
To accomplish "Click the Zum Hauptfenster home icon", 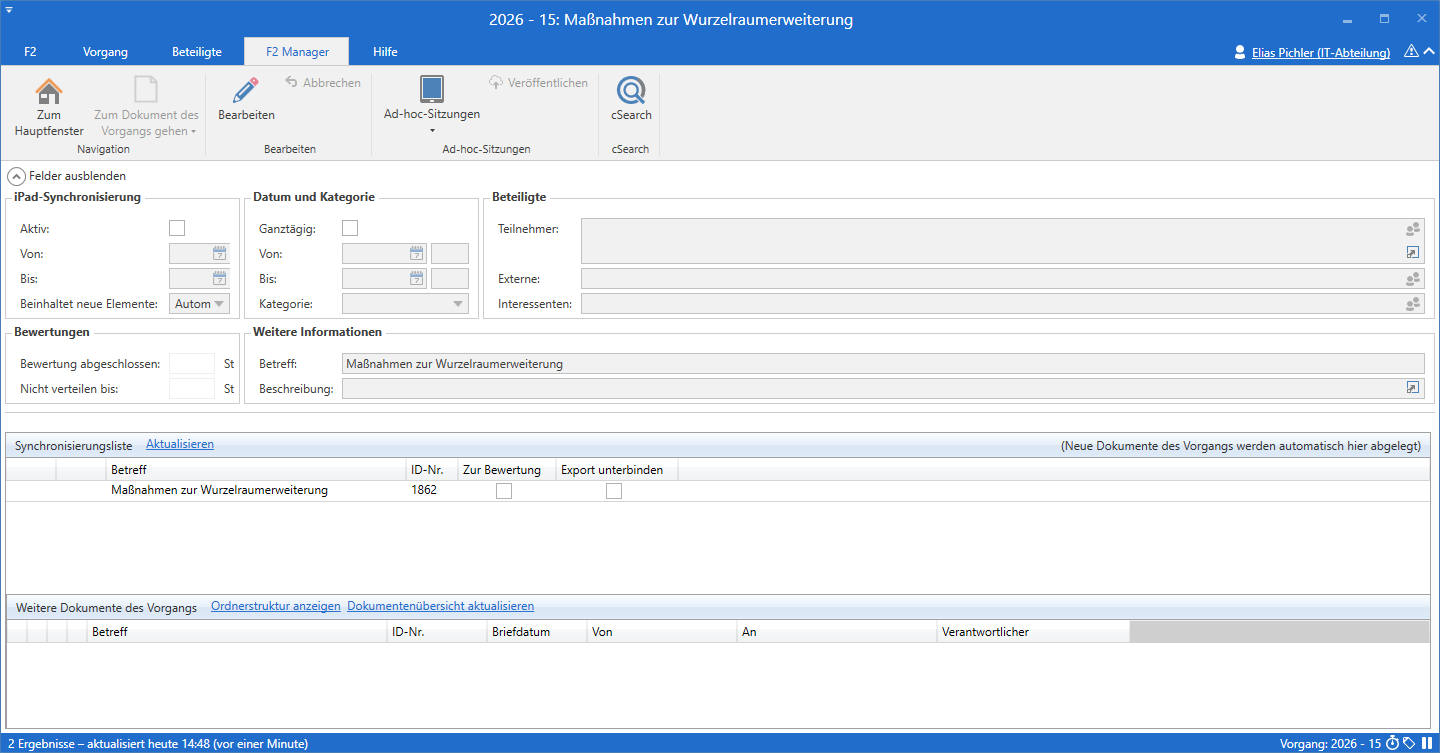I will pyautogui.click(x=48, y=92).
